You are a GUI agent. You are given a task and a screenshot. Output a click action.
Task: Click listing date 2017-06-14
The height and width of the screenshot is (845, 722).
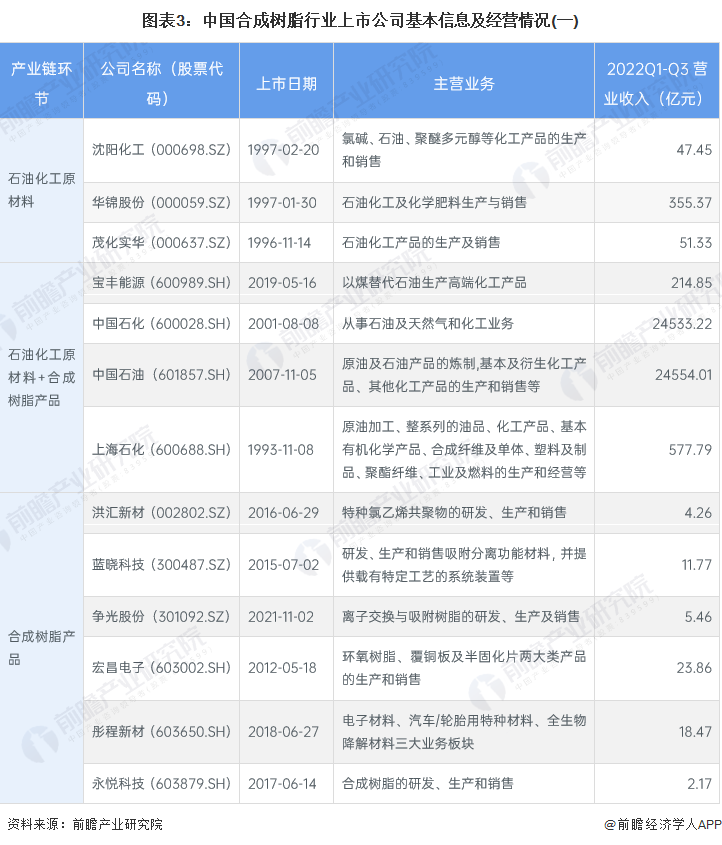pyautogui.click(x=282, y=784)
